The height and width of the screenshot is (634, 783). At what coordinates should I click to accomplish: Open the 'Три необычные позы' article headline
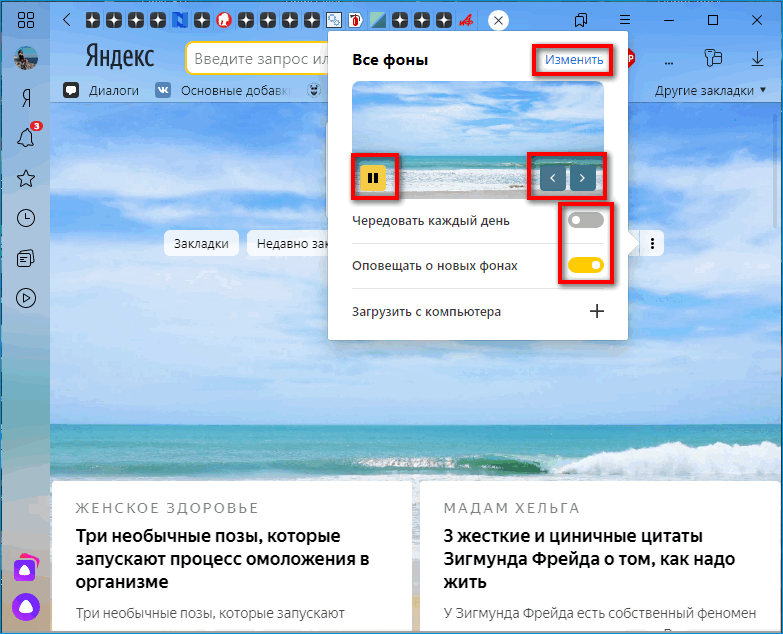pyautogui.click(x=222, y=559)
